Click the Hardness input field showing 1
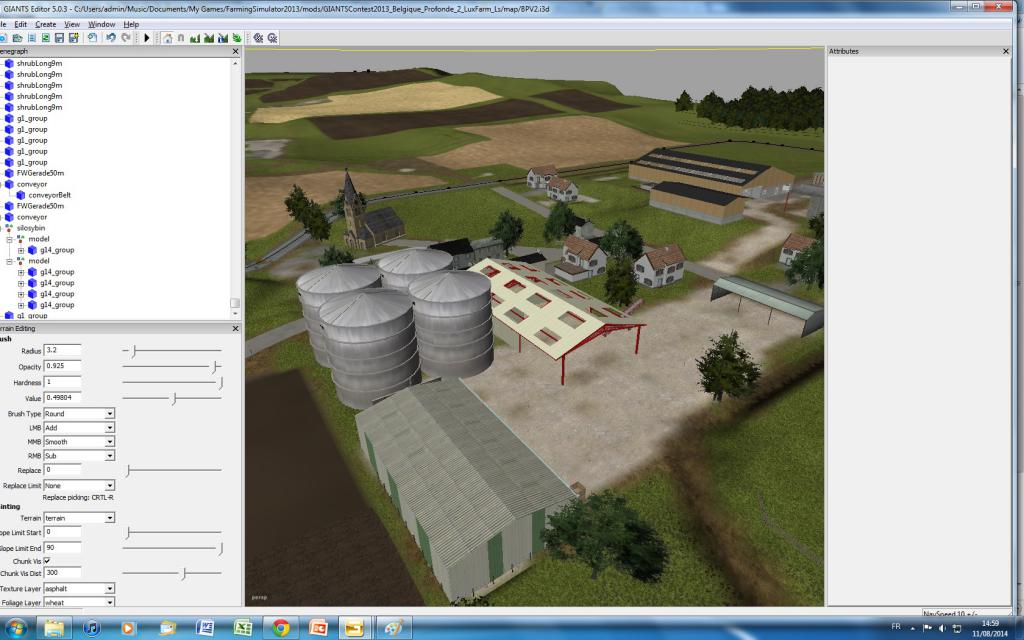Viewport: 1024px width, 640px height. [62, 381]
